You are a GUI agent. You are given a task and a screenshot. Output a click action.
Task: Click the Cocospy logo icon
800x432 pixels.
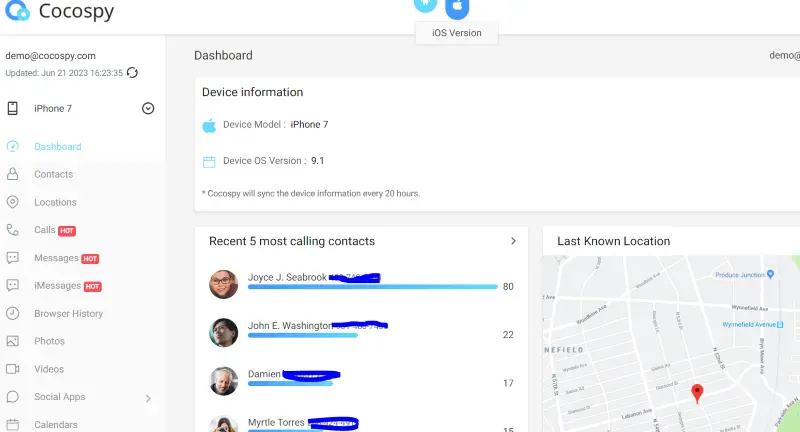click(x=17, y=10)
